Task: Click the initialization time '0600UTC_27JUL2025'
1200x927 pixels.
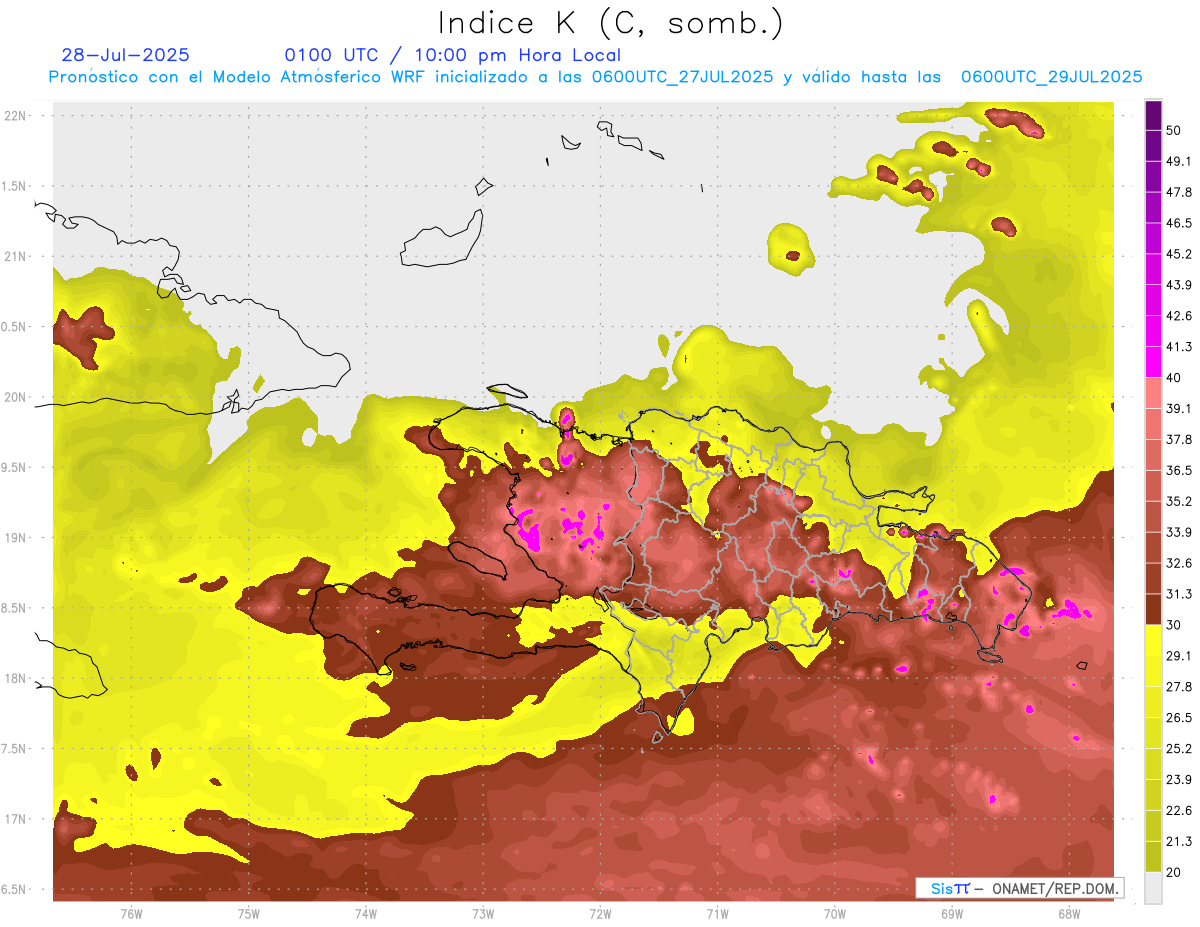Action: pos(682,77)
